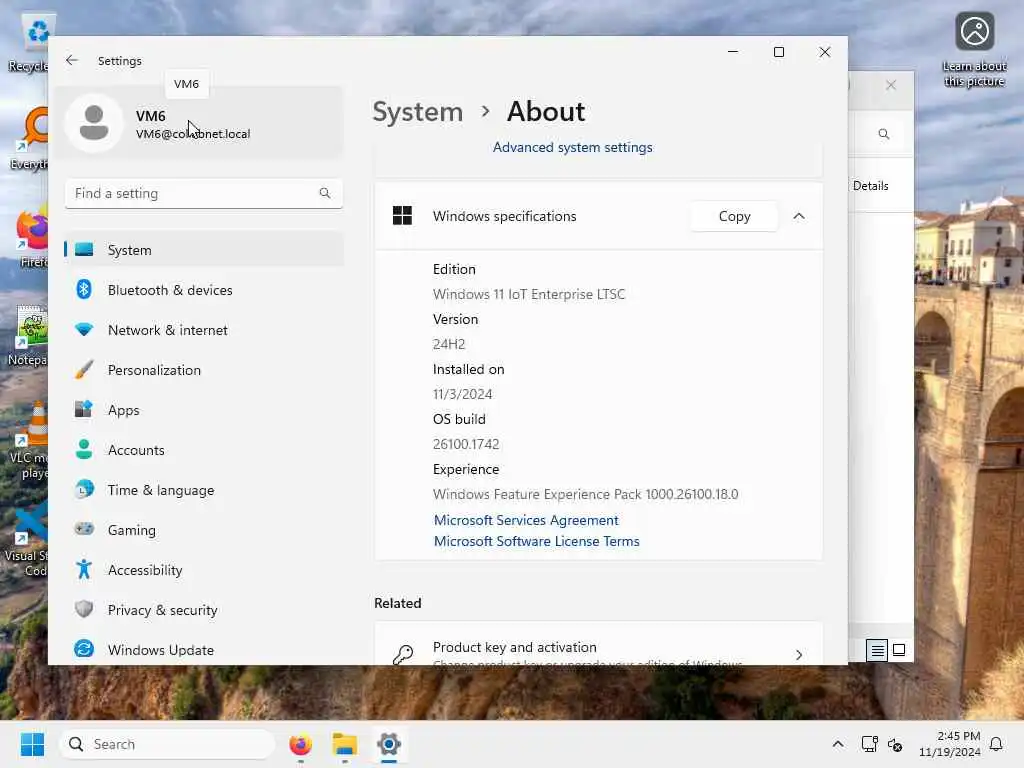Select the OS build value 26100.1742

(x=466, y=444)
